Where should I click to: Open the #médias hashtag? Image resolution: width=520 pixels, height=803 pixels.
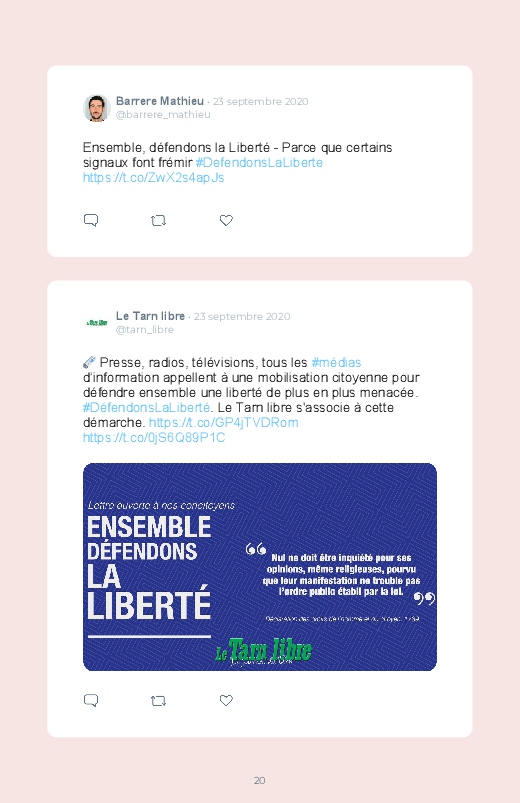tap(336, 363)
